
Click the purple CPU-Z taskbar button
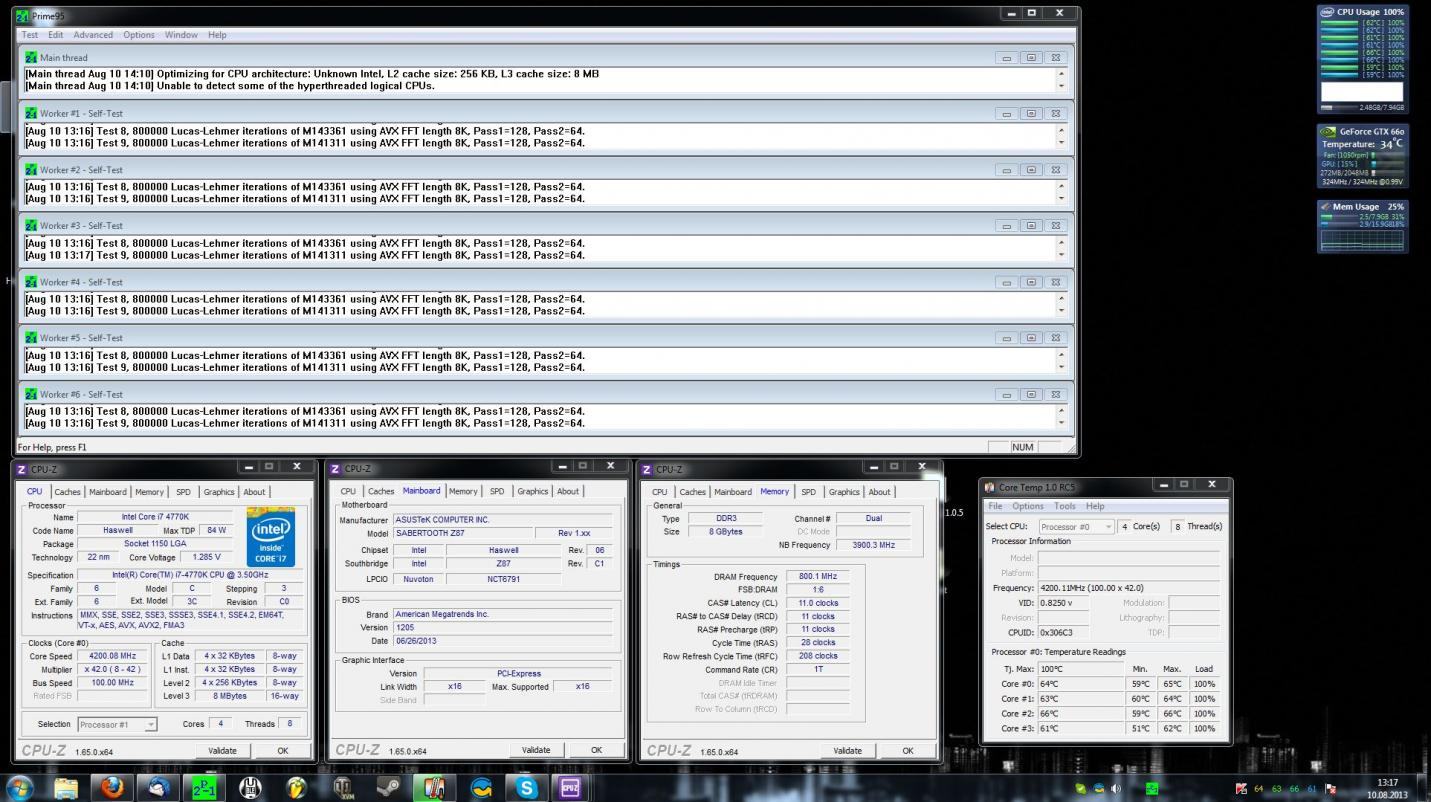[570, 788]
